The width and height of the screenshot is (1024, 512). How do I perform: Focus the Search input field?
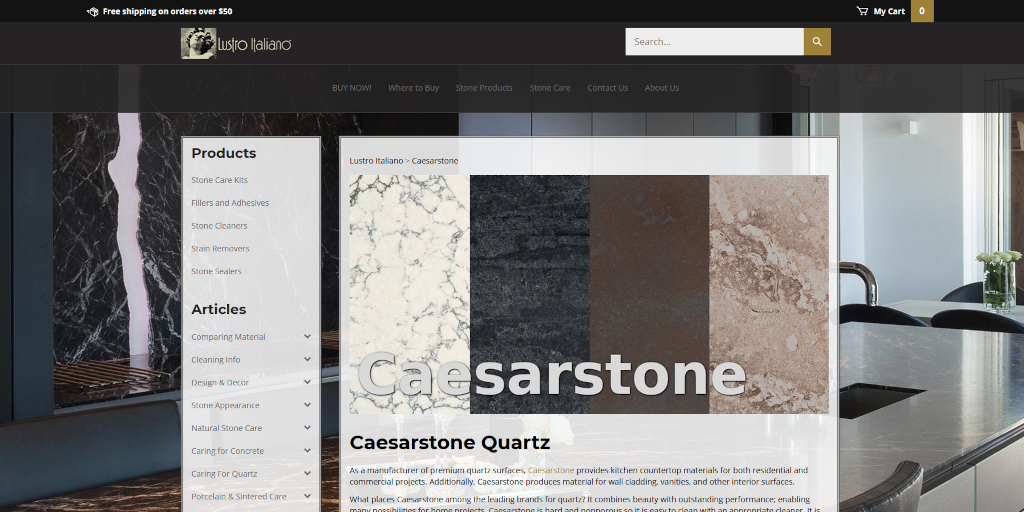[714, 41]
